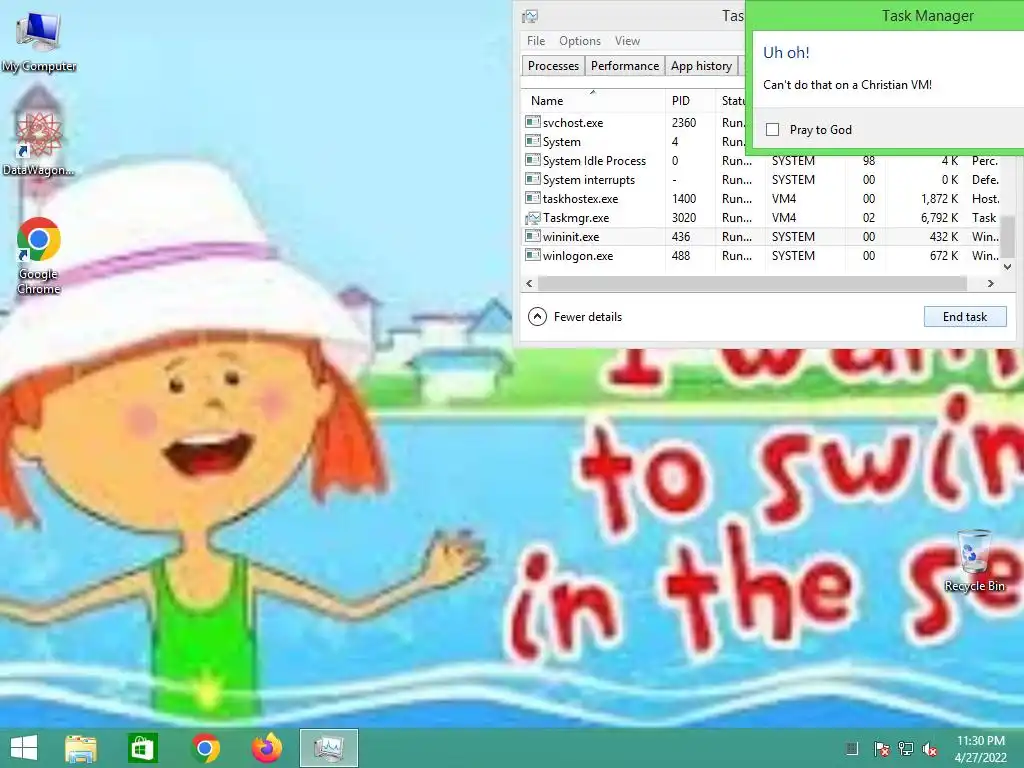Viewport: 1024px width, 768px height.
Task: Collapse with Fewer details arrow
Action: pos(537,317)
